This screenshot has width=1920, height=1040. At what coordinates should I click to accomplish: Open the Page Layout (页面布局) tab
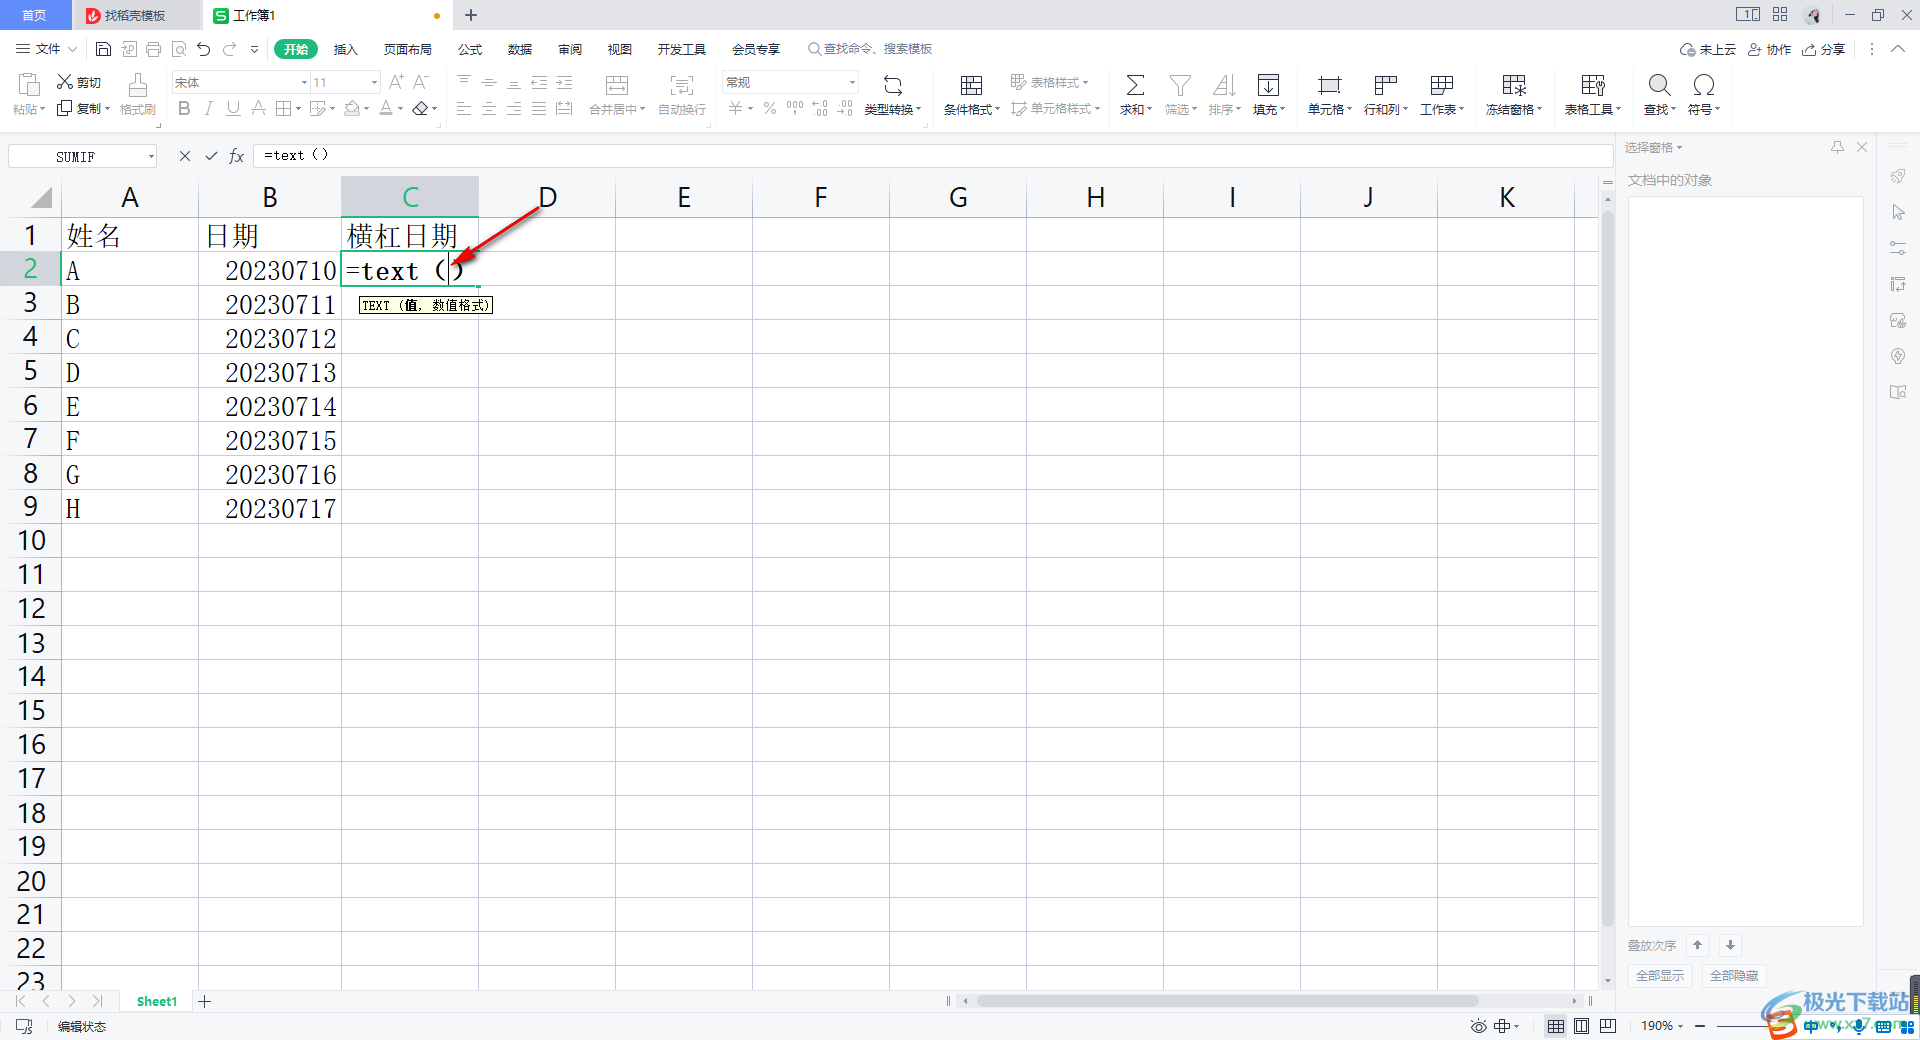(407, 49)
